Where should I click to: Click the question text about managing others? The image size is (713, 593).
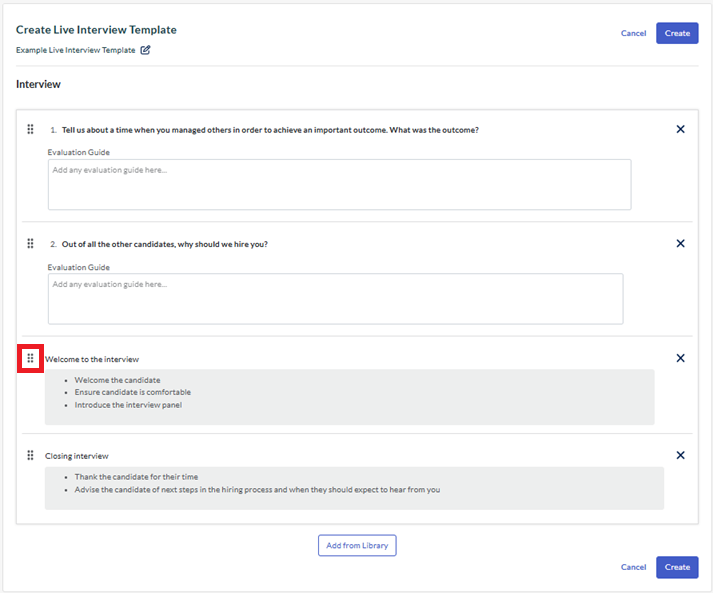[x=270, y=130]
